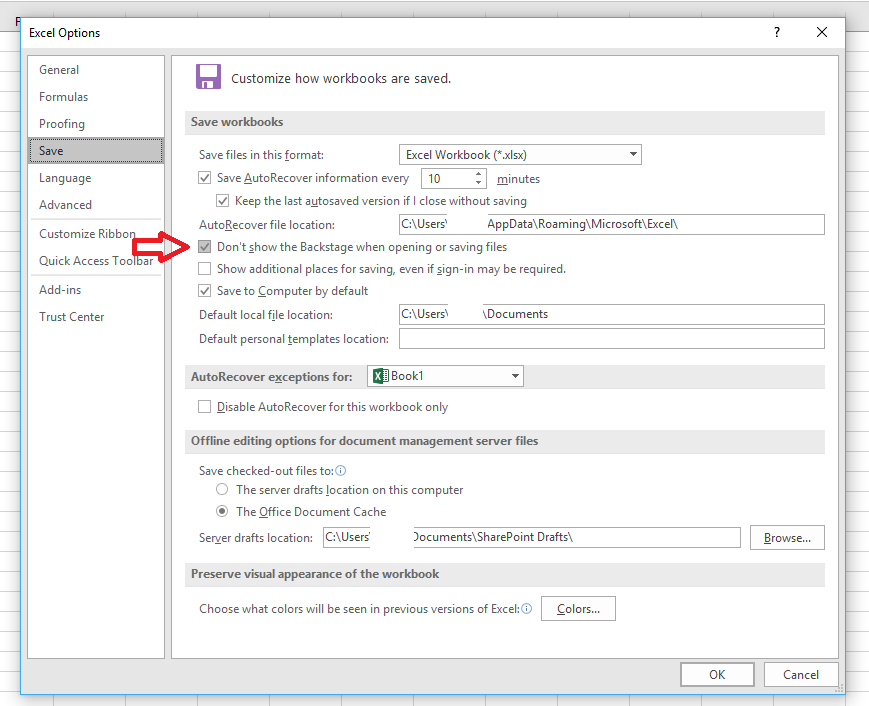Select The Office Document Cache radio button

[222, 511]
